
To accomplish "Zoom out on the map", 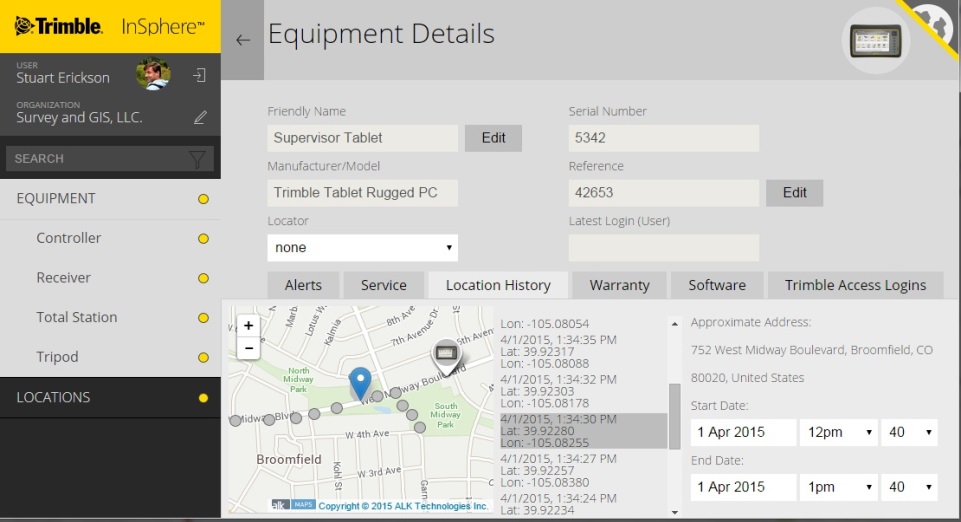I will coord(248,348).
